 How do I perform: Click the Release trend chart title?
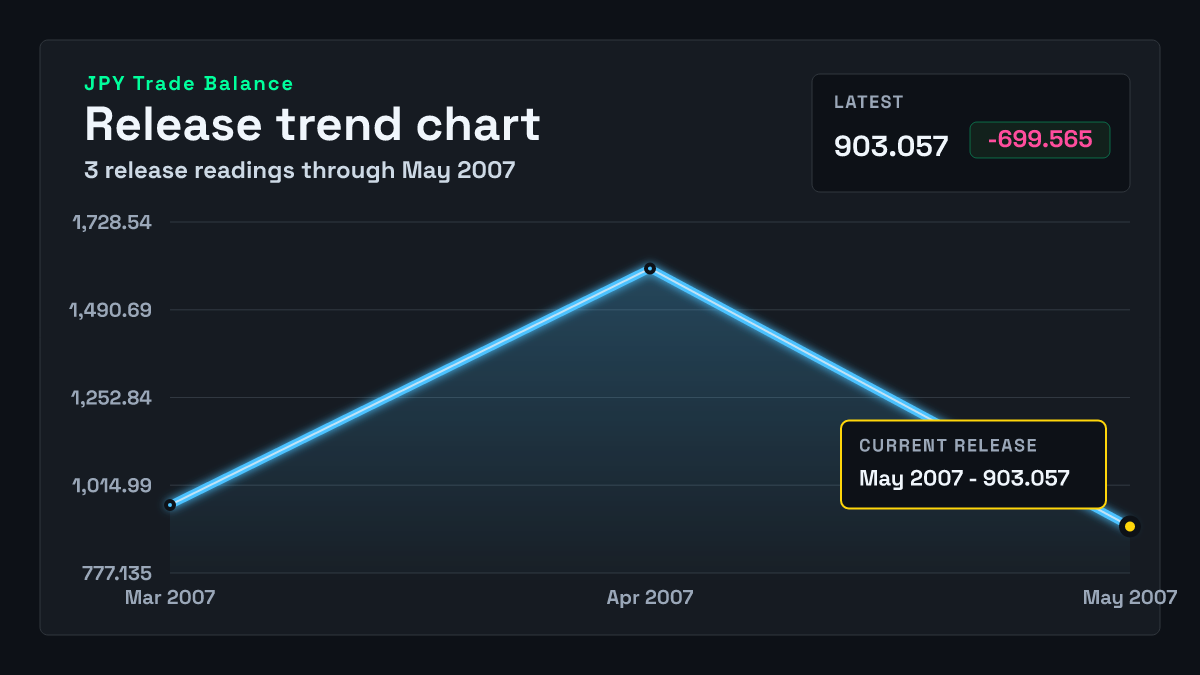(x=312, y=124)
